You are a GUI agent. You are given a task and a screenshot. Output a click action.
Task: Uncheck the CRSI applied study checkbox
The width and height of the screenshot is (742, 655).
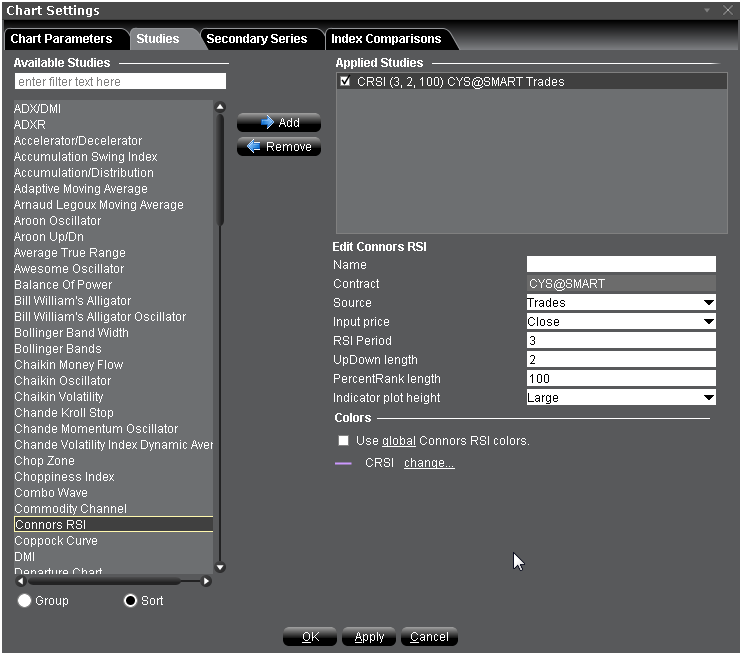tap(345, 82)
